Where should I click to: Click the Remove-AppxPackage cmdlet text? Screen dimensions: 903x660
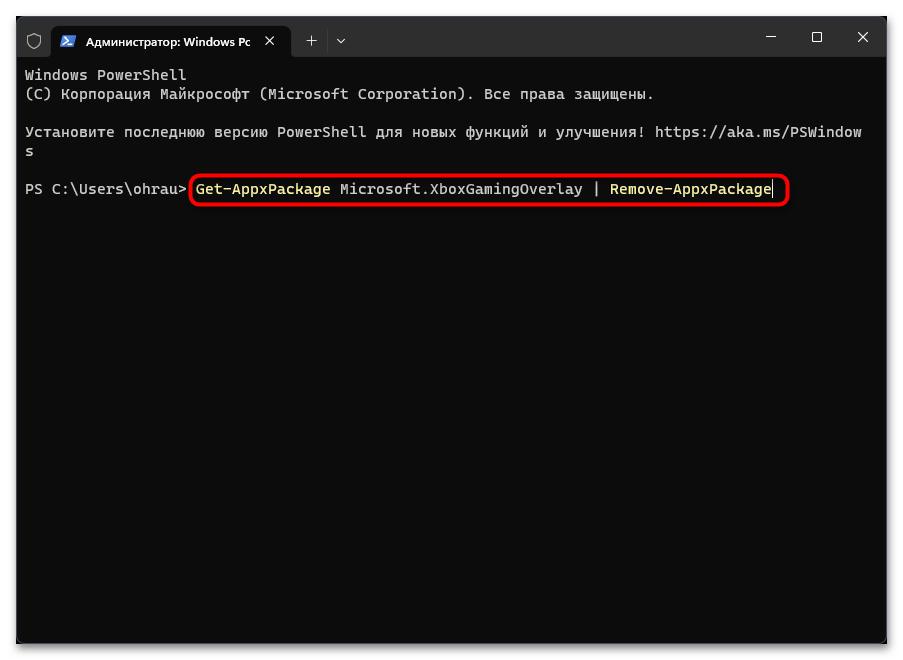[690, 189]
